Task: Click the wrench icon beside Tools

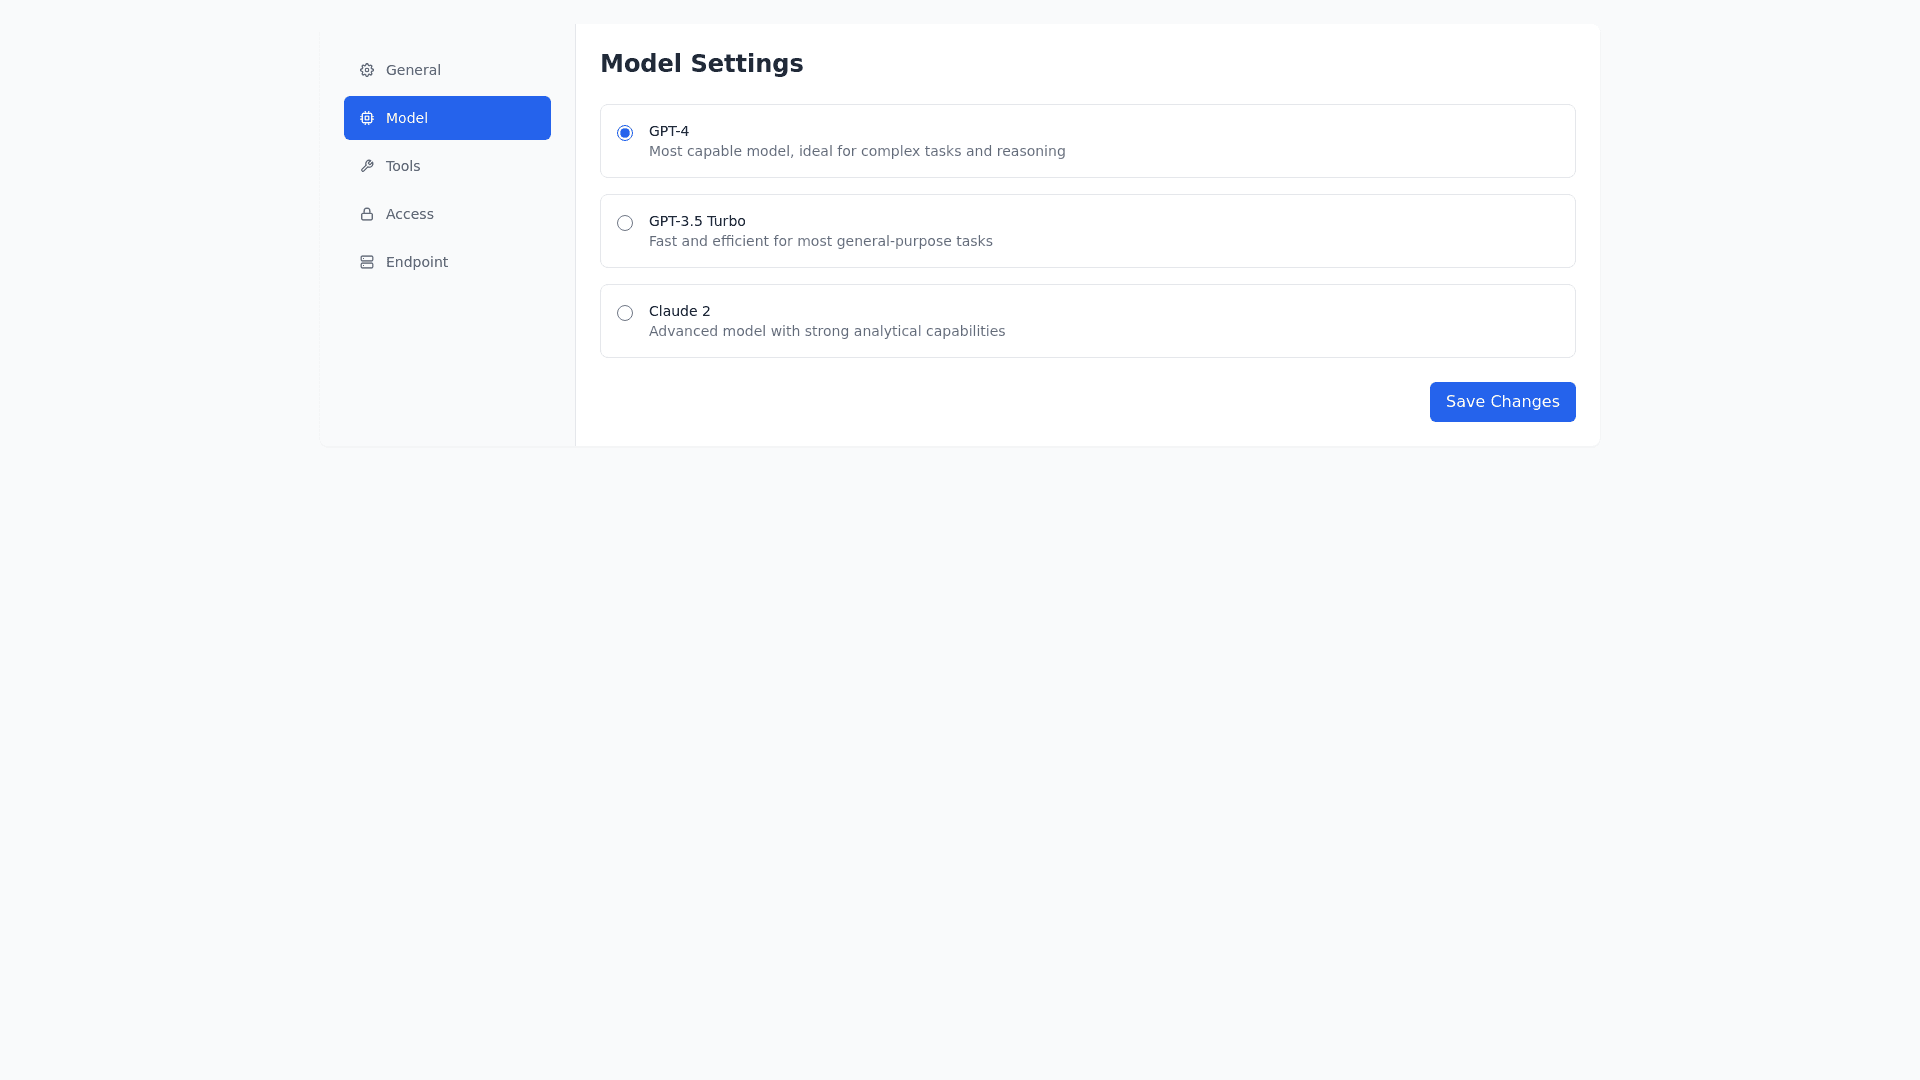Action: (367, 166)
